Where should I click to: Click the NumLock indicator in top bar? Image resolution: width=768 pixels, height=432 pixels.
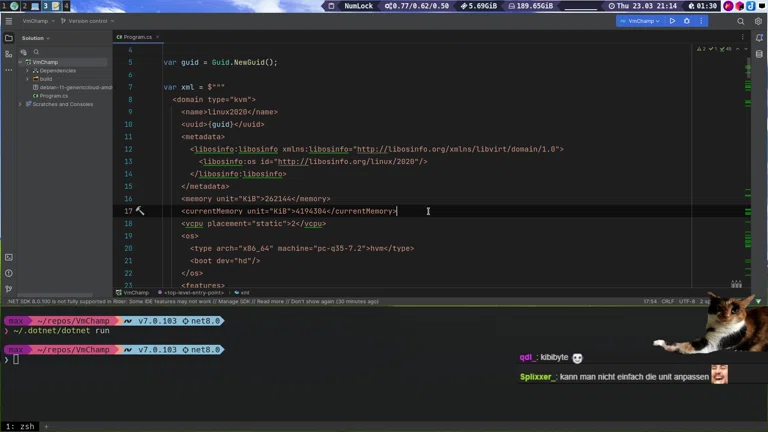click(x=358, y=6)
